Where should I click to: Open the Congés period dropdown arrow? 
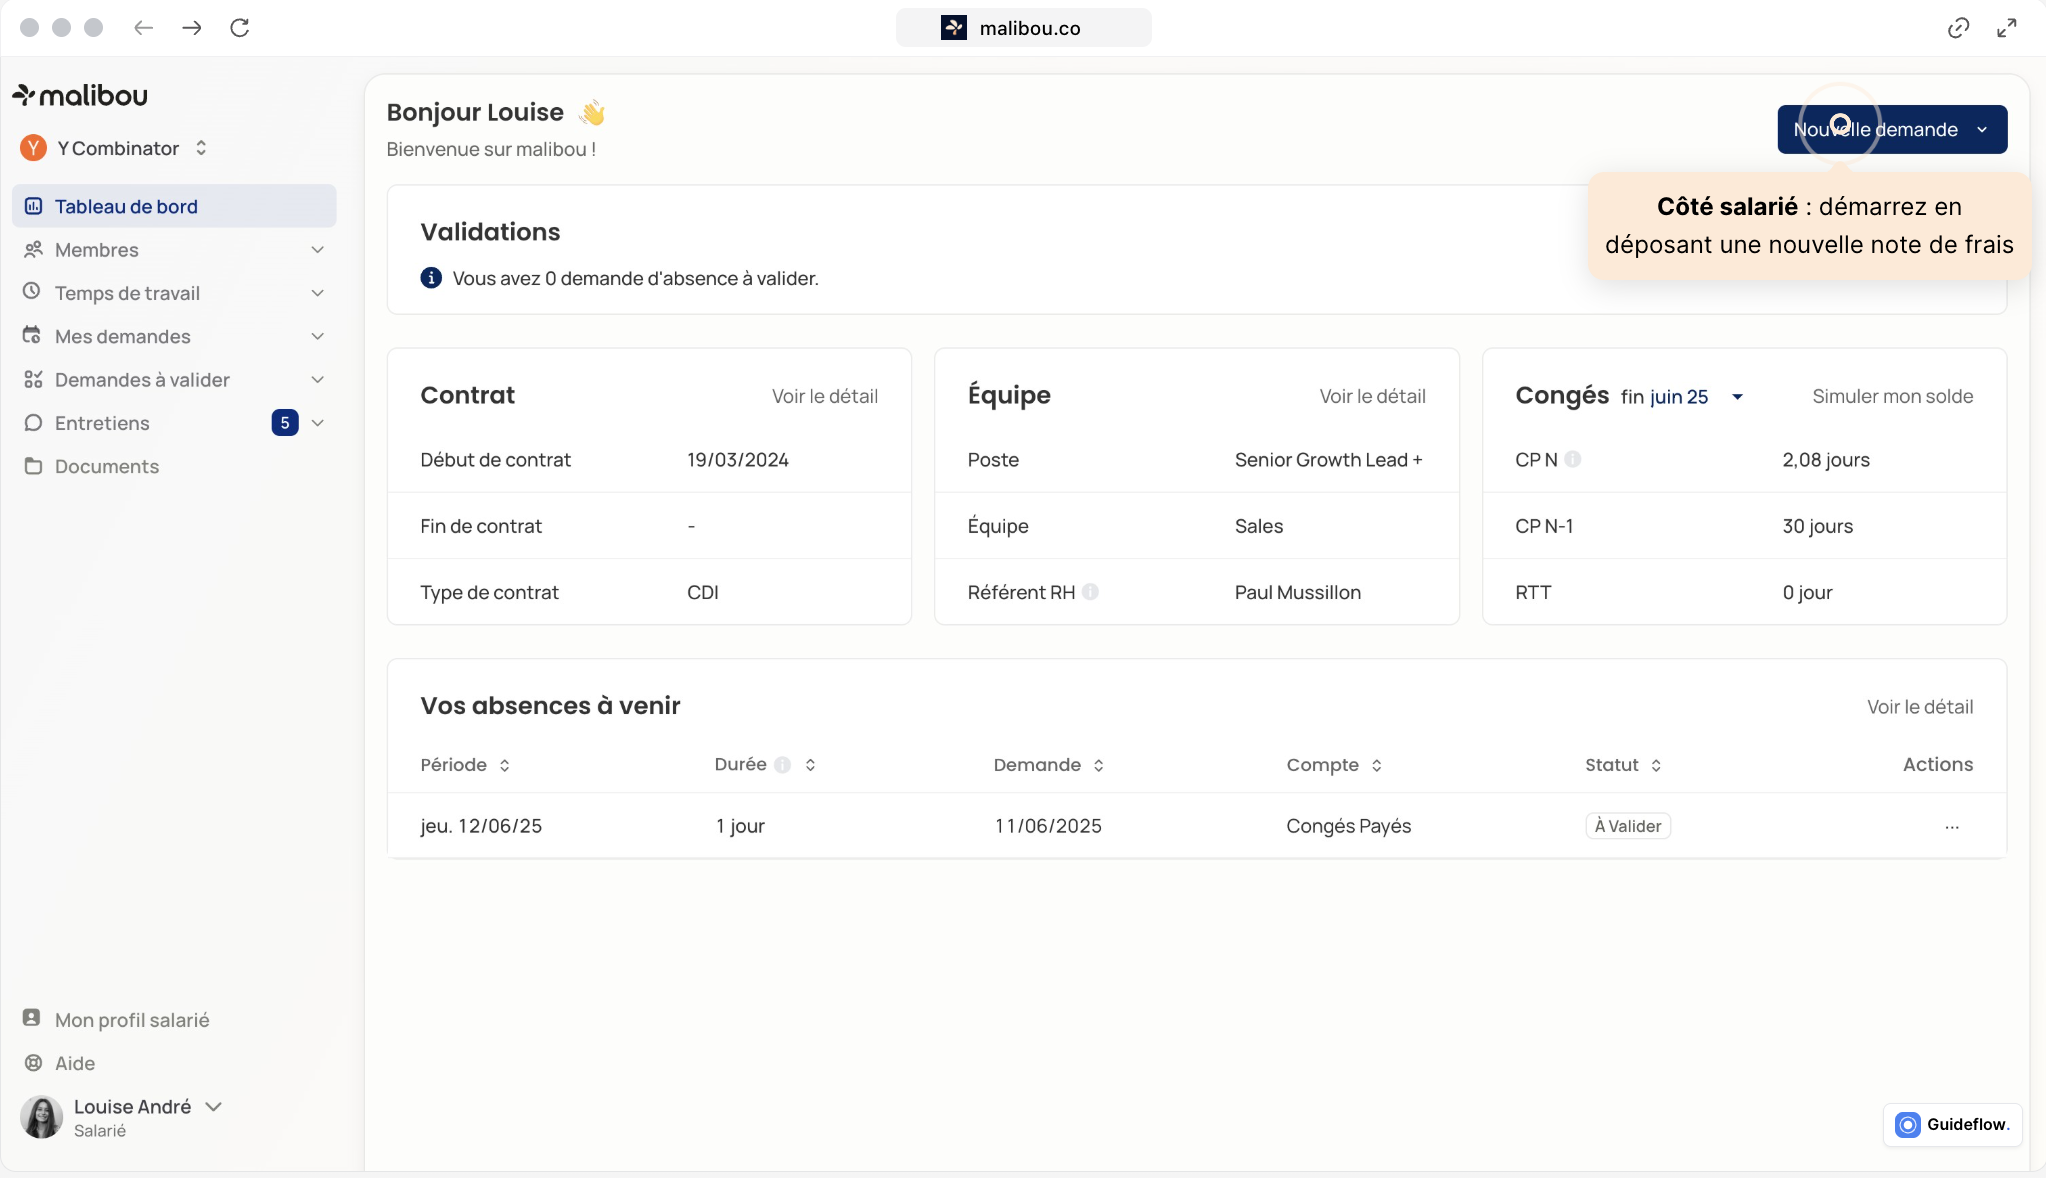click(x=1737, y=397)
